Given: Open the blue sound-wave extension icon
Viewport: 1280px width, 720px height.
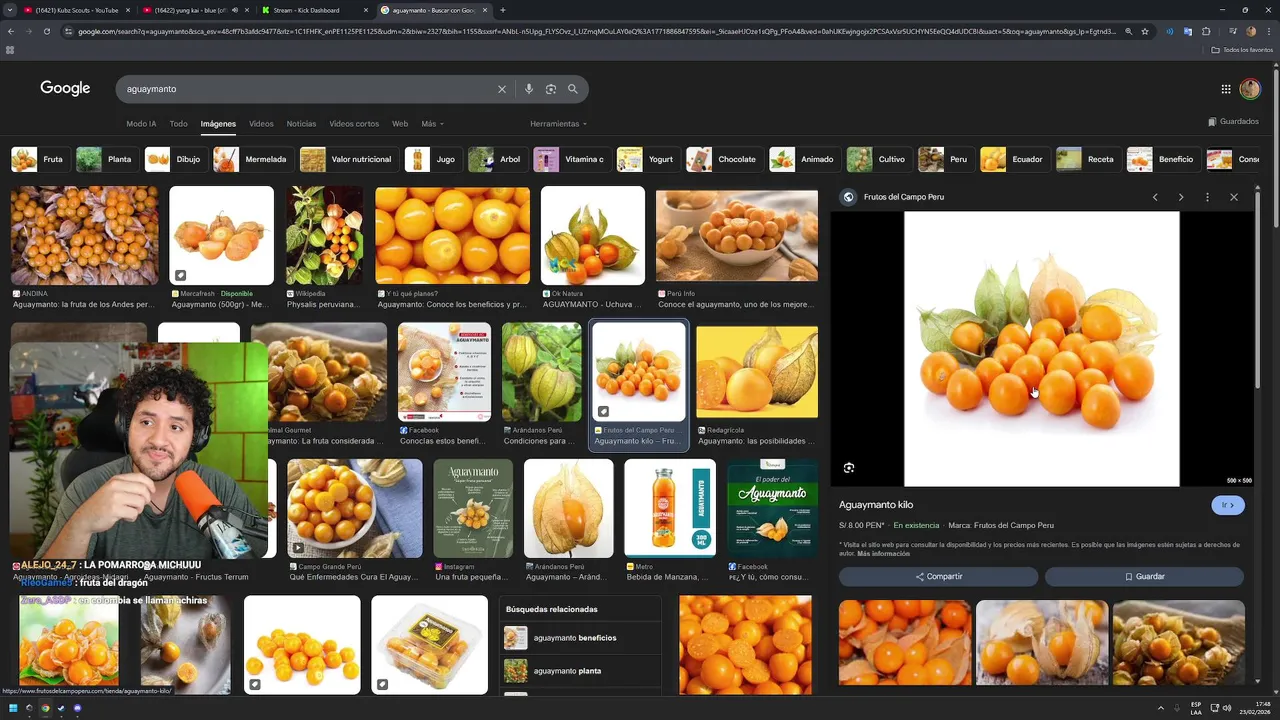Looking at the screenshot, I should [1170, 31].
